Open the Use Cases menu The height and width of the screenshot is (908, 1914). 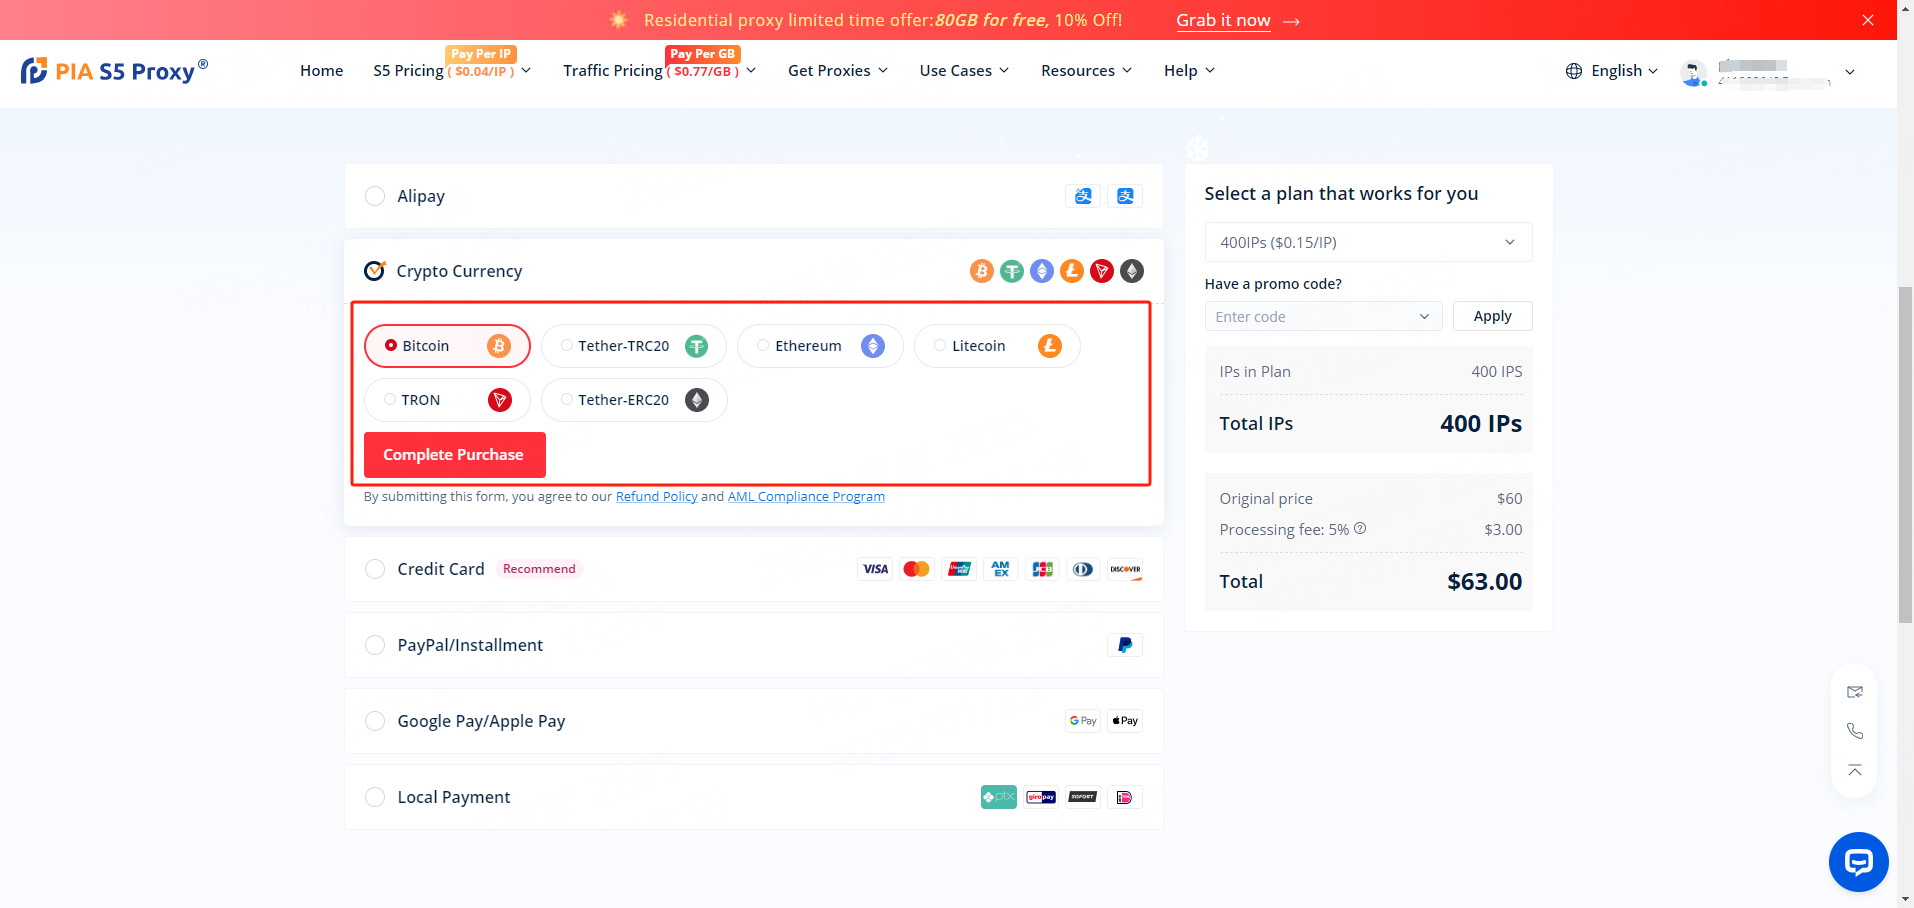click(x=964, y=71)
